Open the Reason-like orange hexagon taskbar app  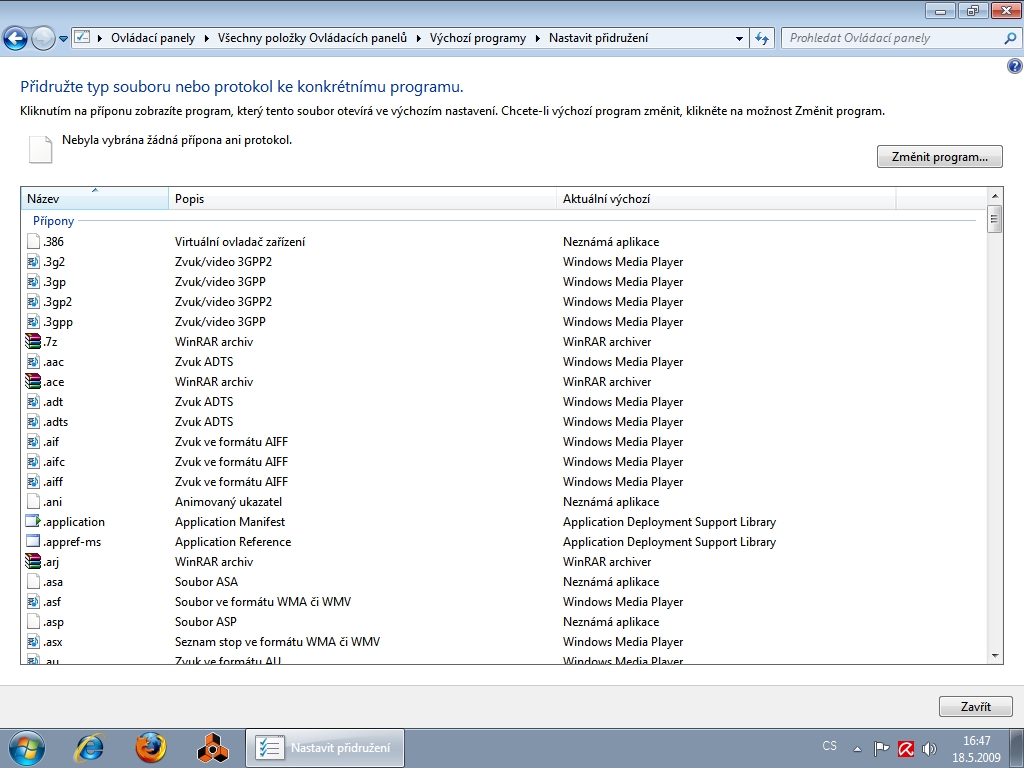tap(213, 748)
